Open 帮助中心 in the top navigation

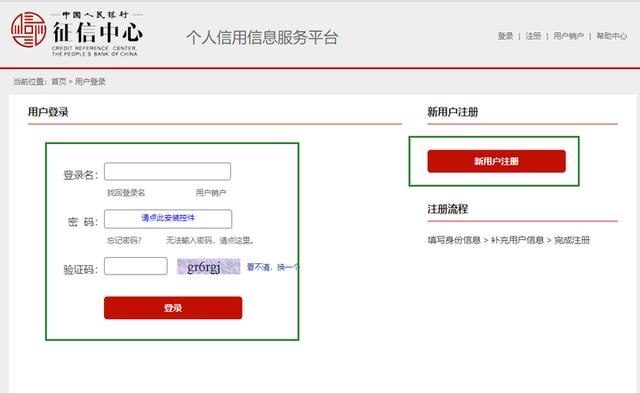click(611, 36)
